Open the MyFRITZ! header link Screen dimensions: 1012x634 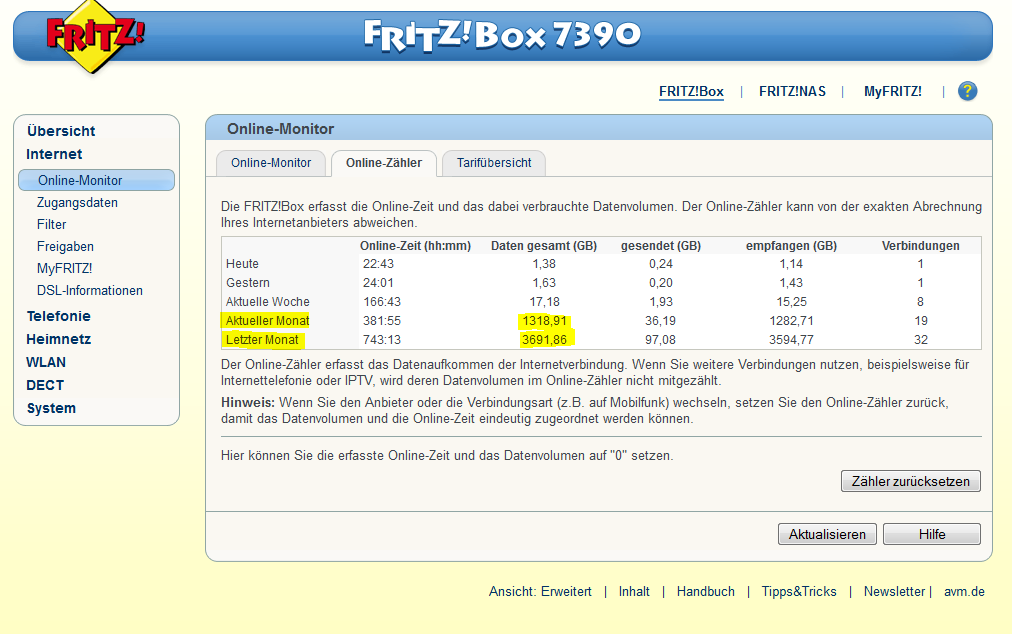[x=893, y=92]
